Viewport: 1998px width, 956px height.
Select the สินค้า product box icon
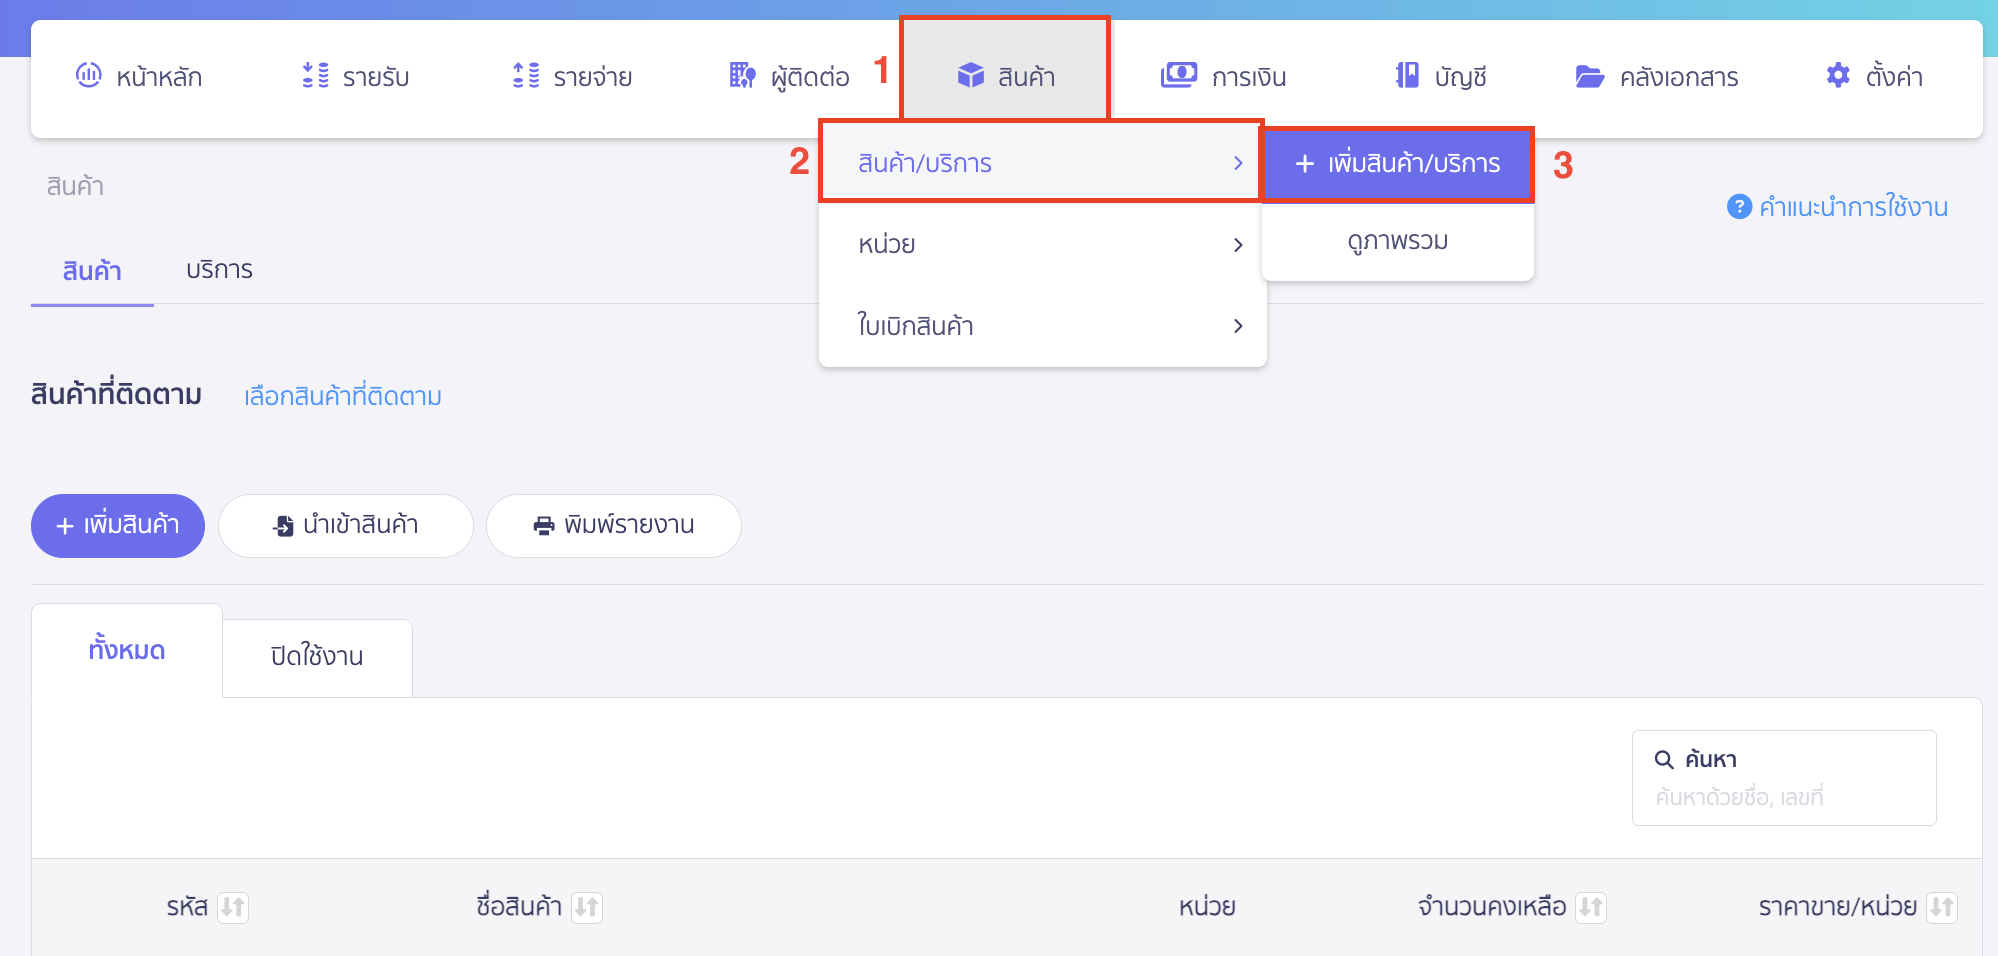pos(971,73)
